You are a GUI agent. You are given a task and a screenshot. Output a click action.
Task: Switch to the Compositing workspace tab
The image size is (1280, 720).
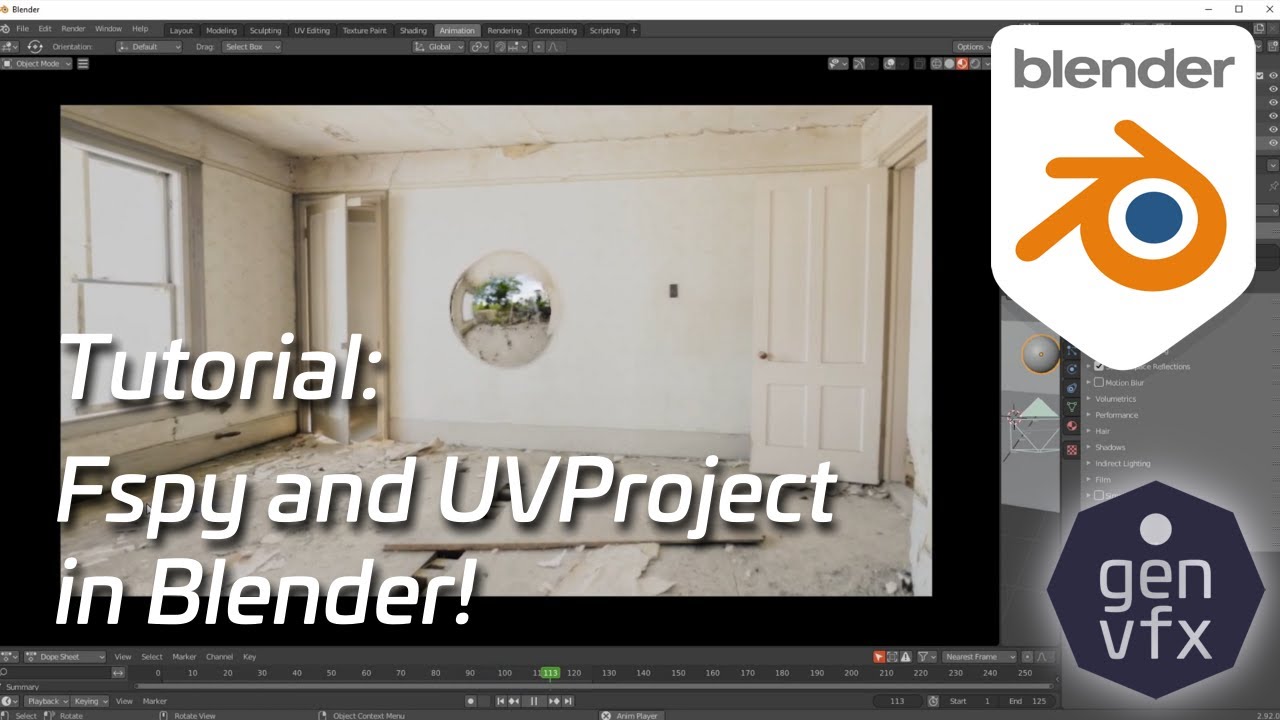point(555,30)
